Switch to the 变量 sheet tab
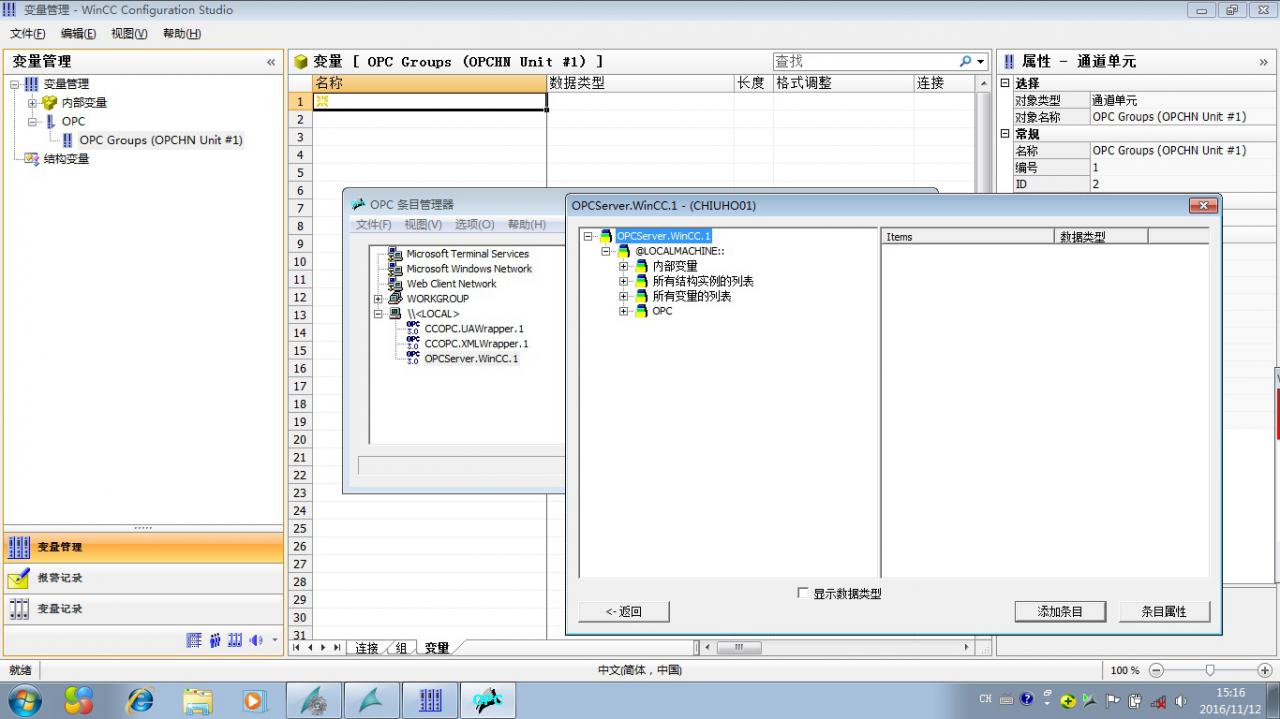This screenshot has width=1280, height=719. [437, 648]
